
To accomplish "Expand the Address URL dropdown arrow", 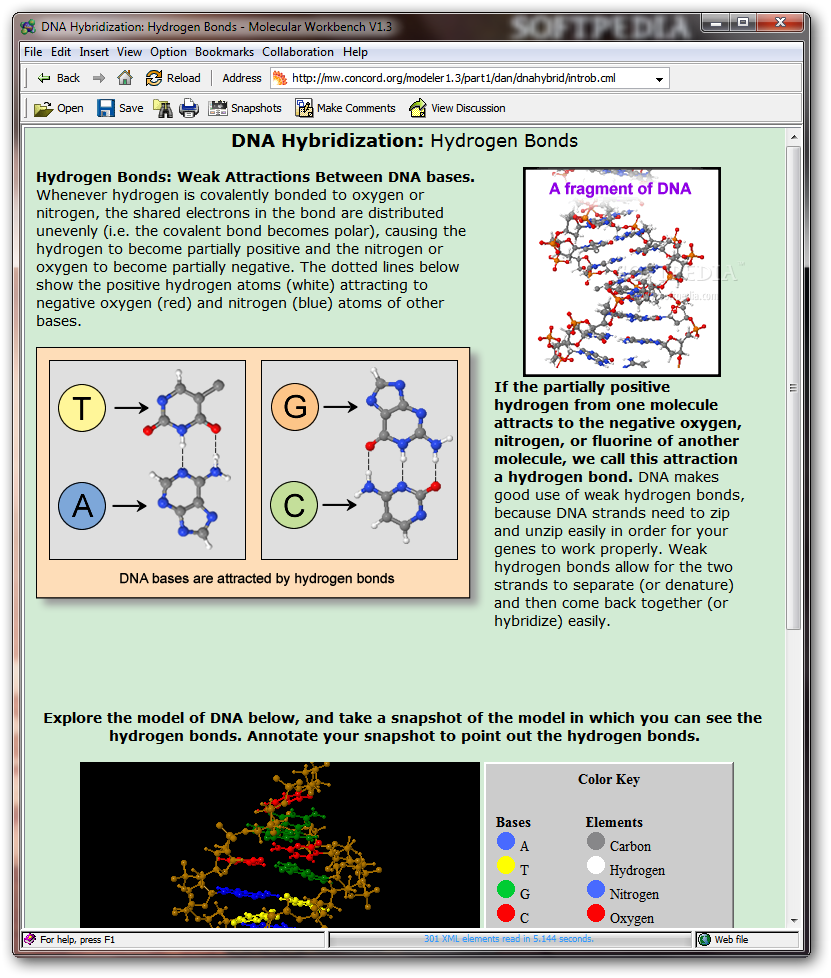I will [659, 79].
